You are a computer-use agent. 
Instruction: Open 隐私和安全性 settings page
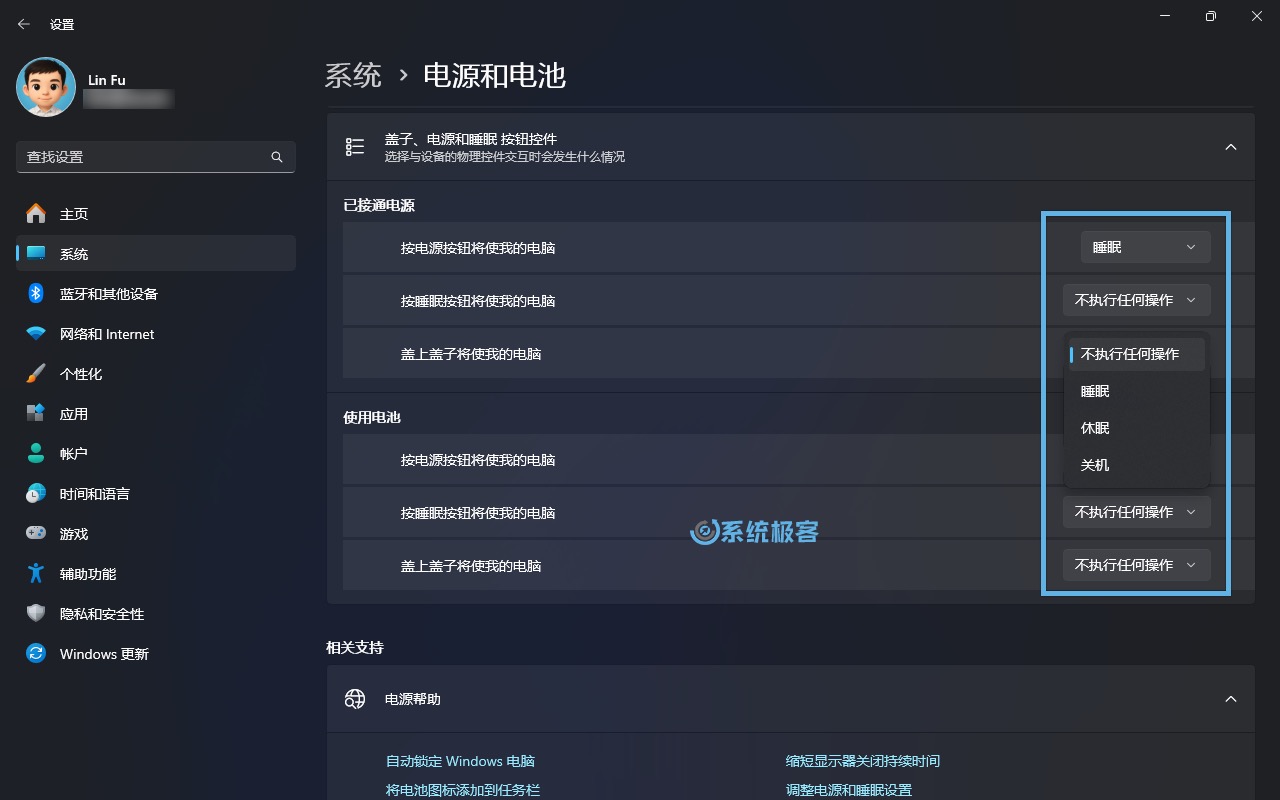point(156,613)
